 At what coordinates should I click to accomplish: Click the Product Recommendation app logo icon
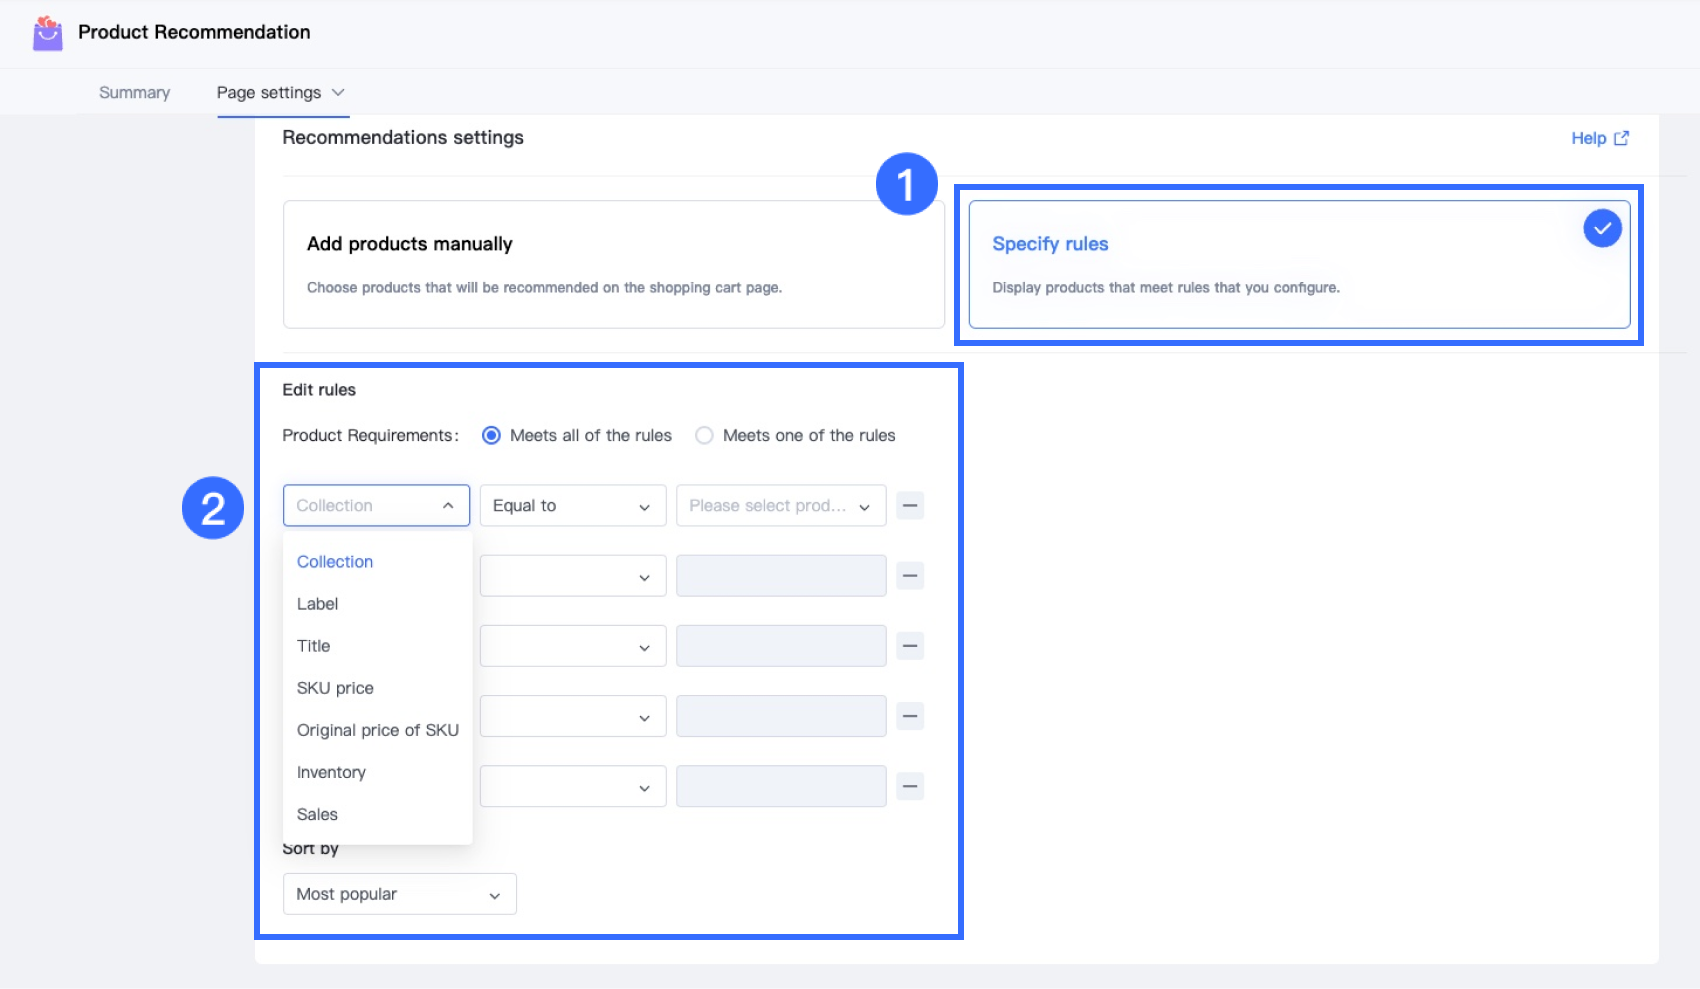point(47,33)
